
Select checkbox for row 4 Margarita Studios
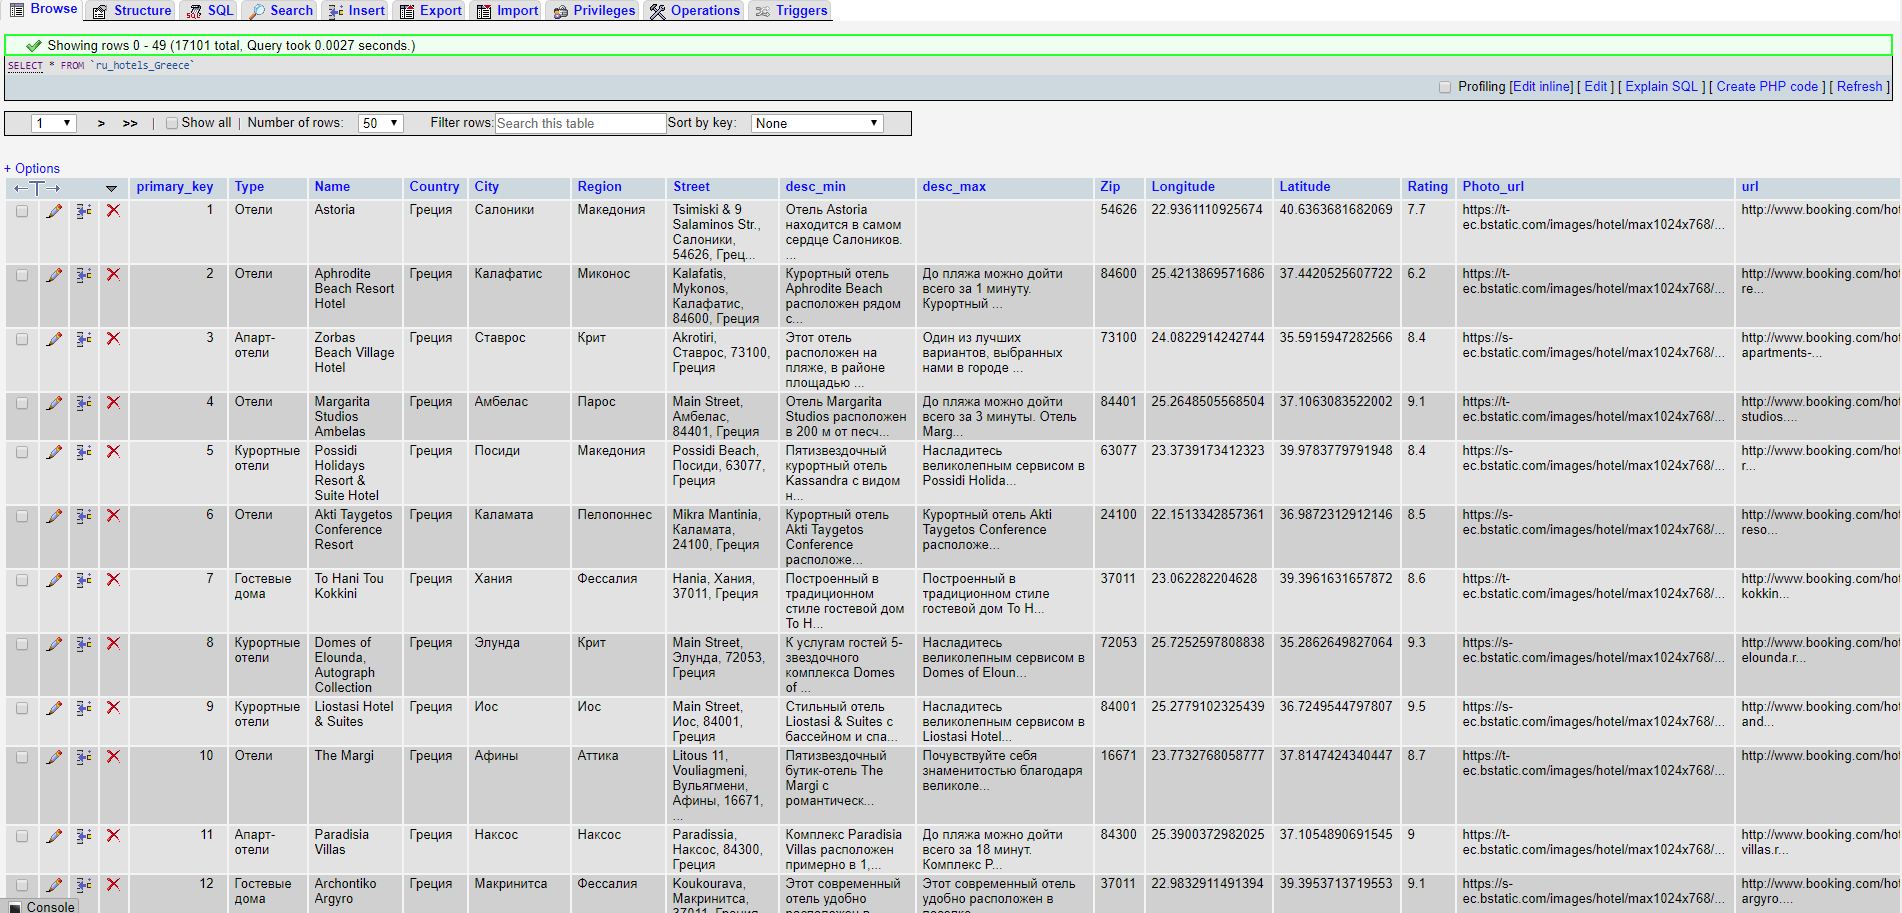pos(22,403)
